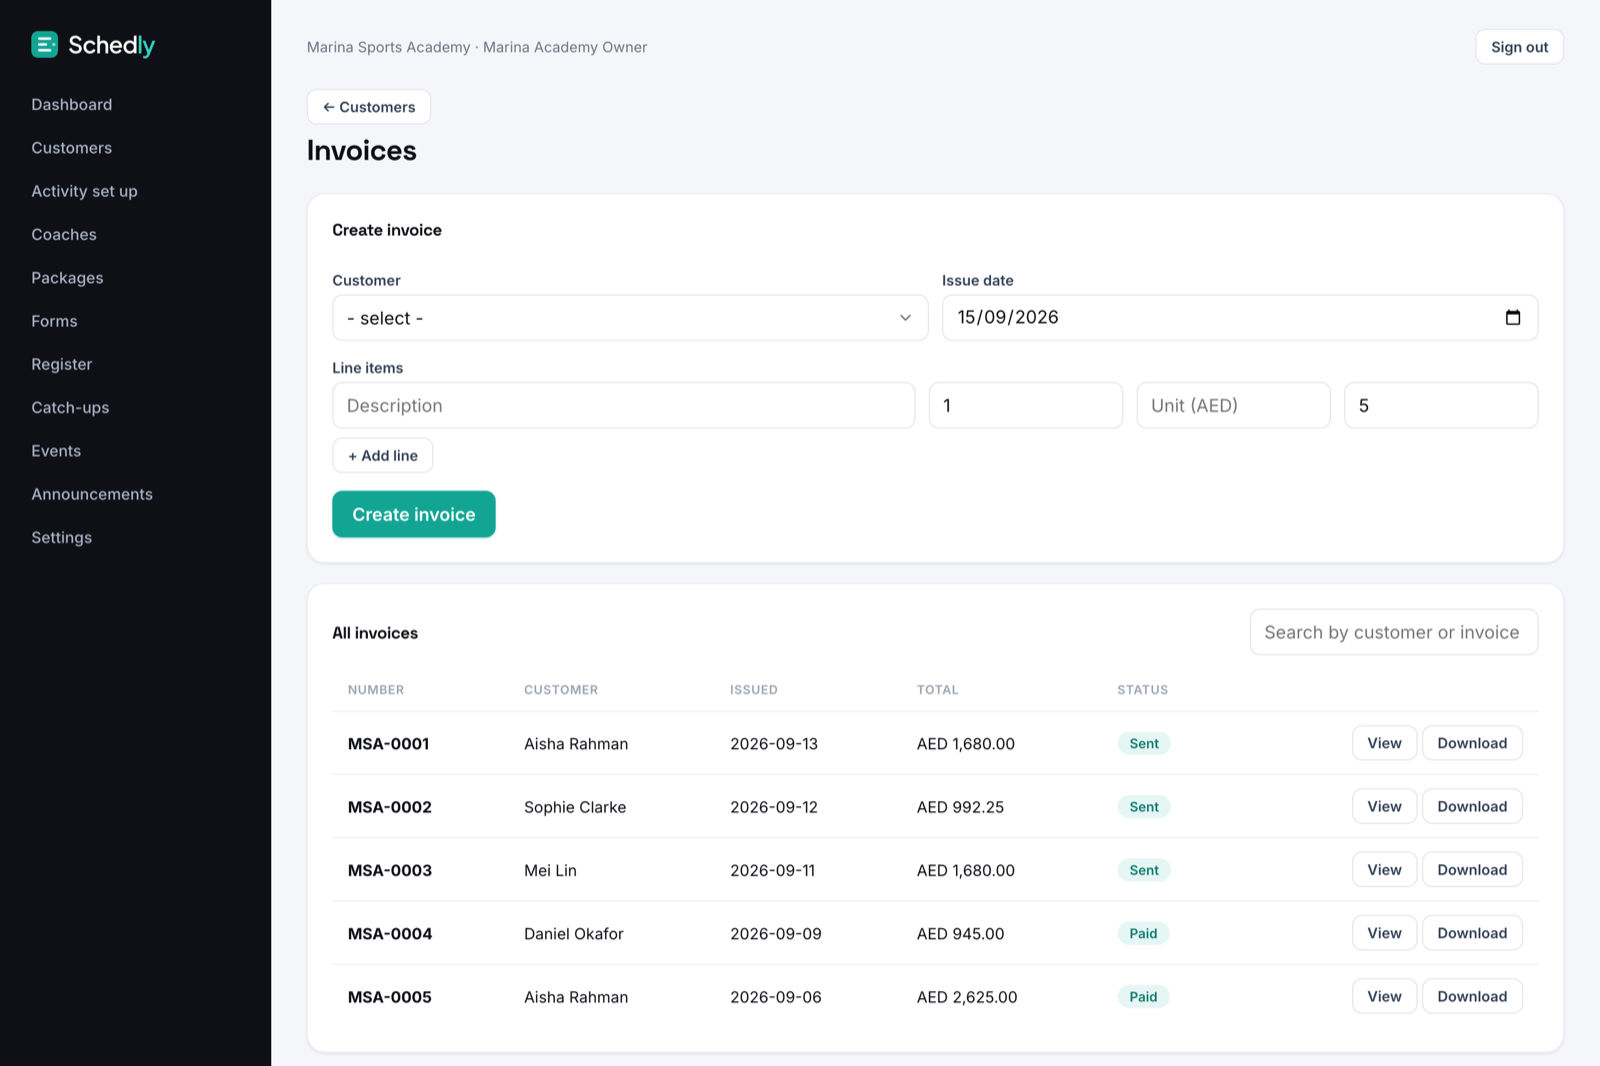The width and height of the screenshot is (1600, 1066).
Task: View invoice MSA-0005
Action: coord(1384,996)
